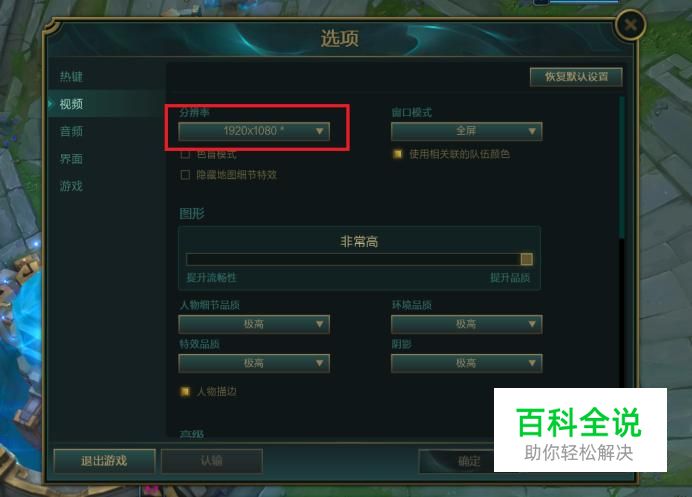Screen dimensions: 692x497
Task: Open the 全屏 window mode dropdown
Action: pos(466,131)
